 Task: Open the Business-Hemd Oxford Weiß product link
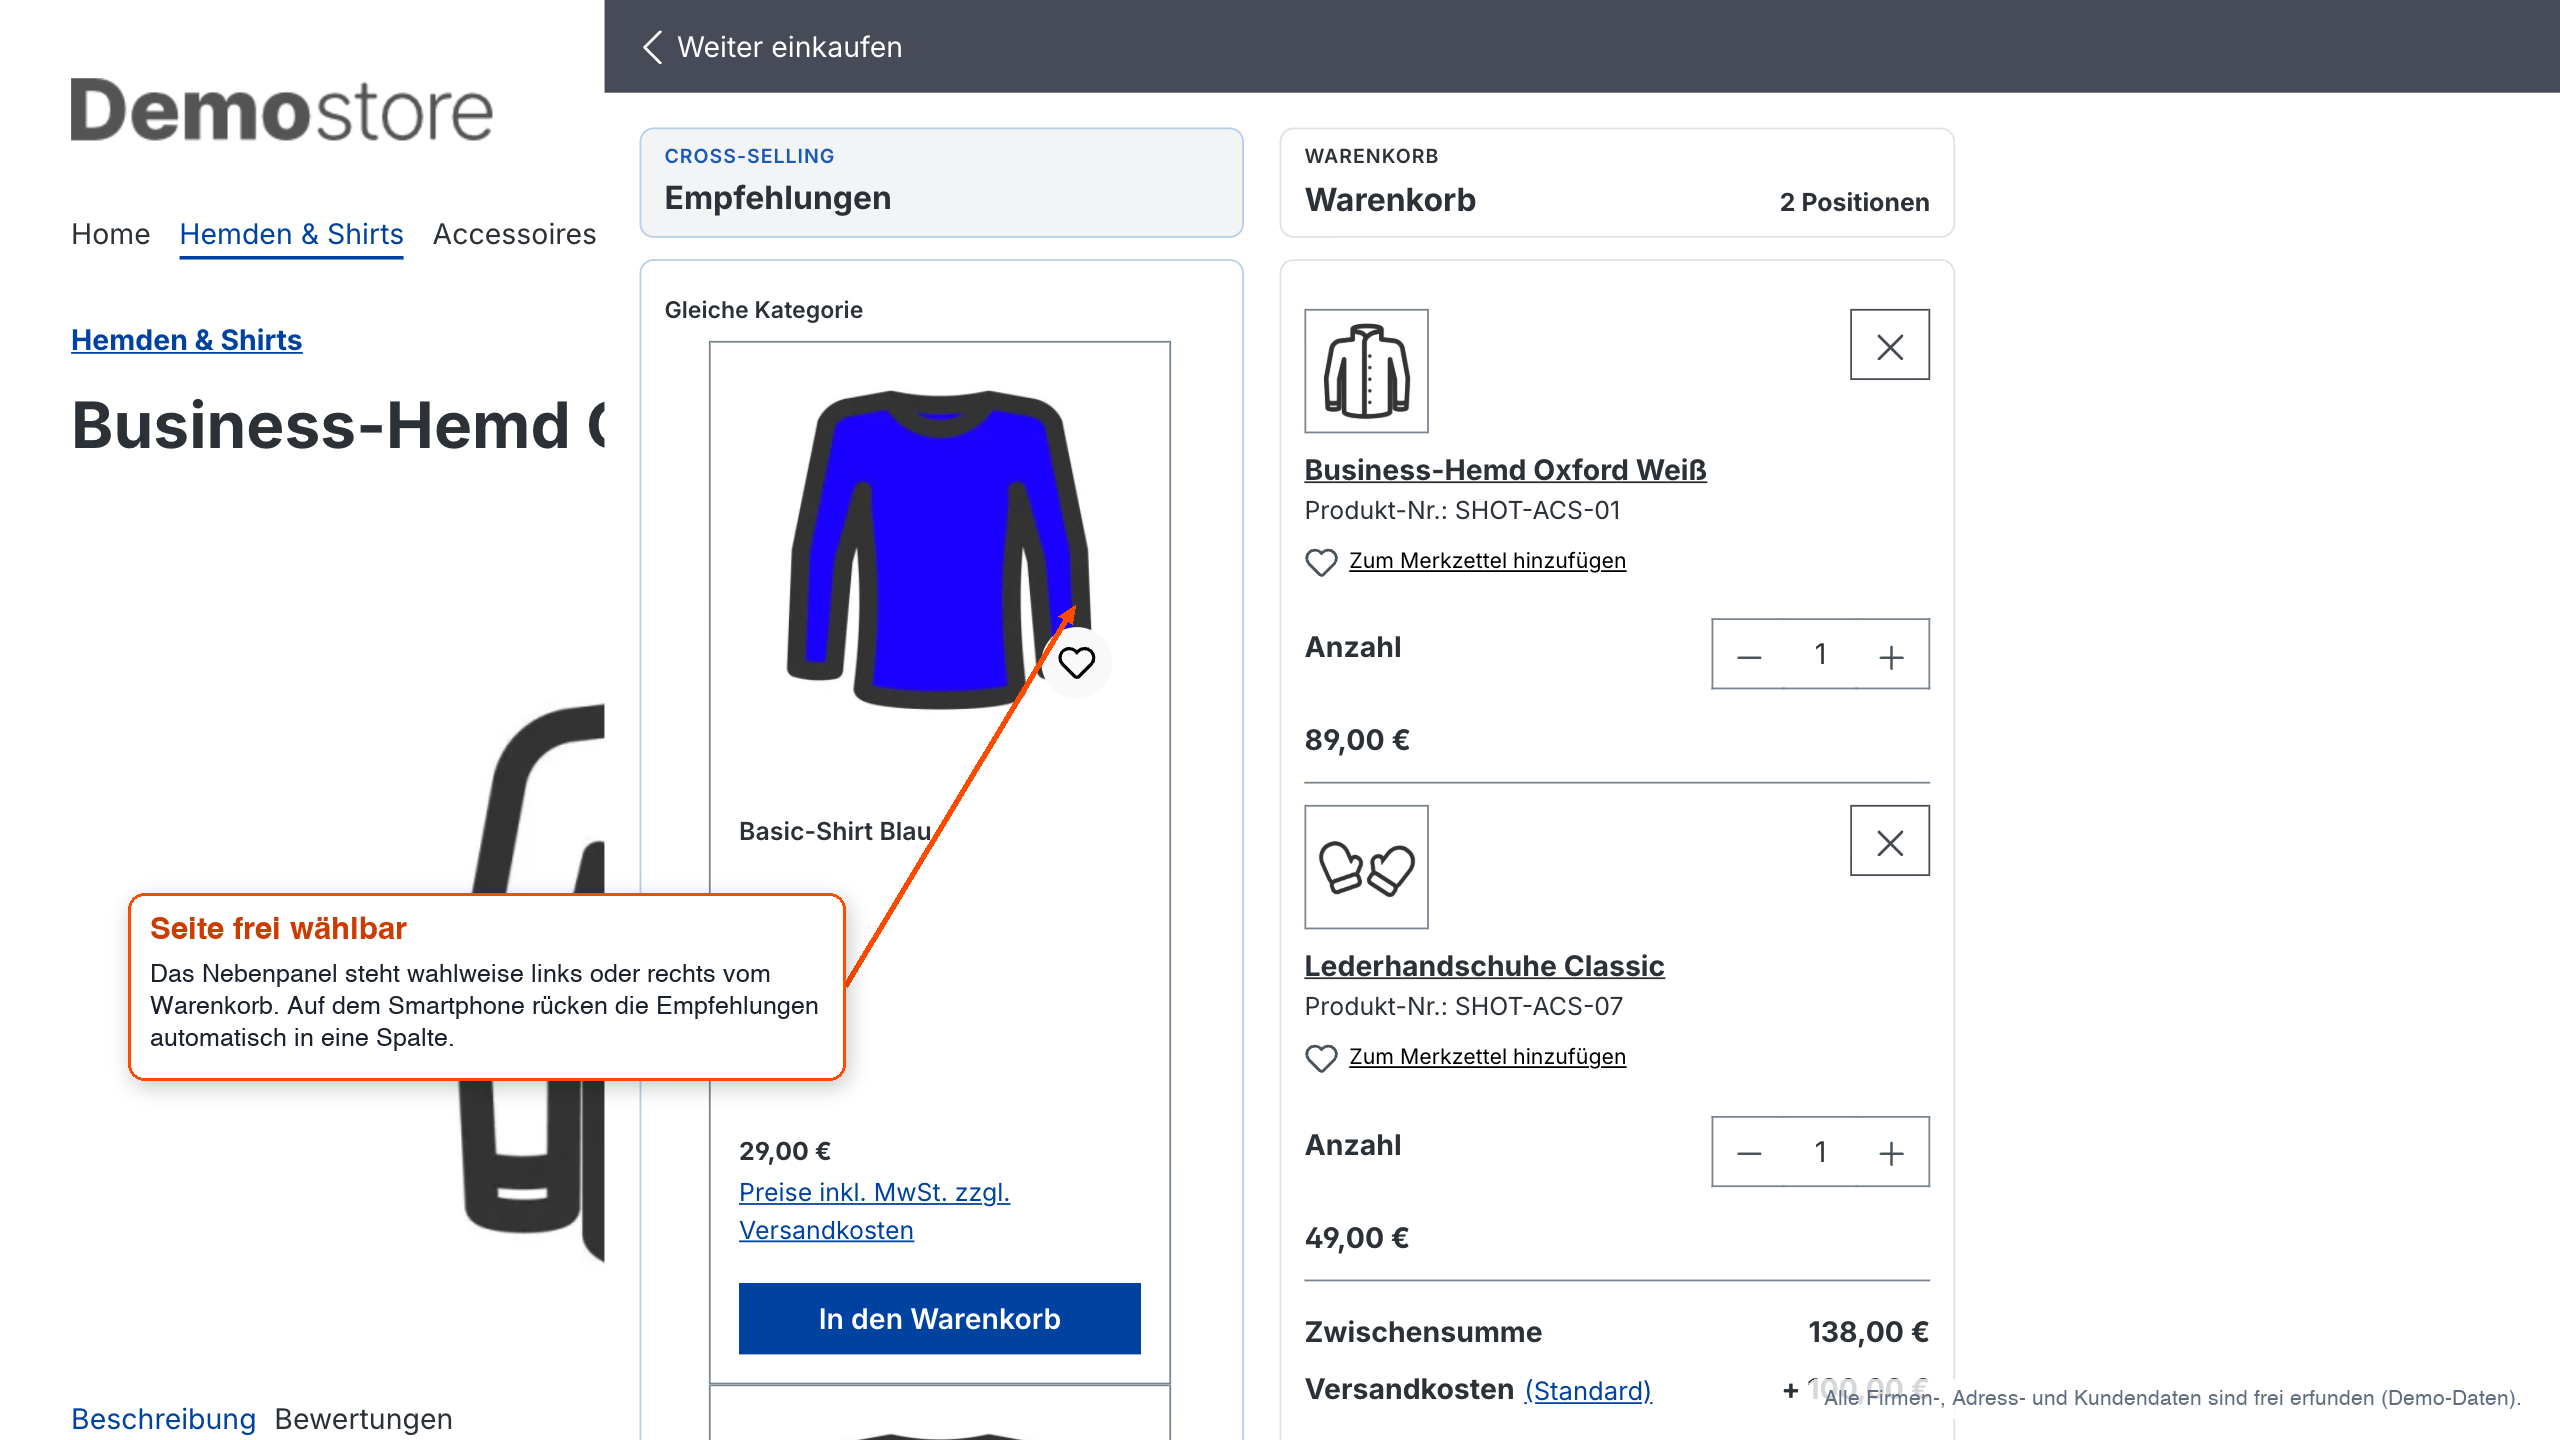(x=1505, y=469)
